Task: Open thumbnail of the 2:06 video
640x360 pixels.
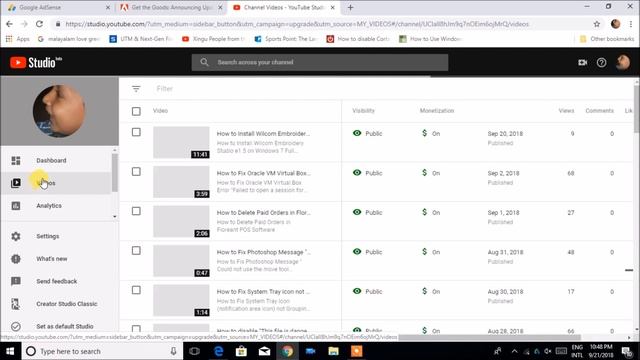Action: 181,222
